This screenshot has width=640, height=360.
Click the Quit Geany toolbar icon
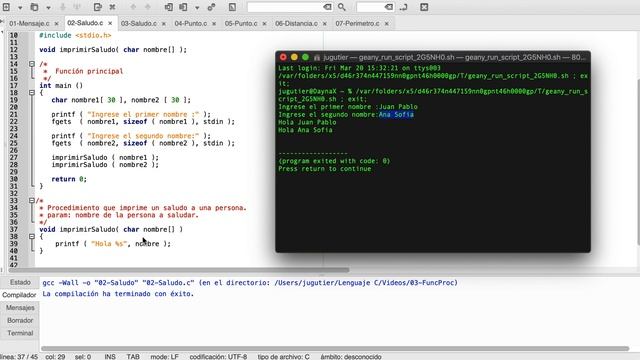coord(424,7)
